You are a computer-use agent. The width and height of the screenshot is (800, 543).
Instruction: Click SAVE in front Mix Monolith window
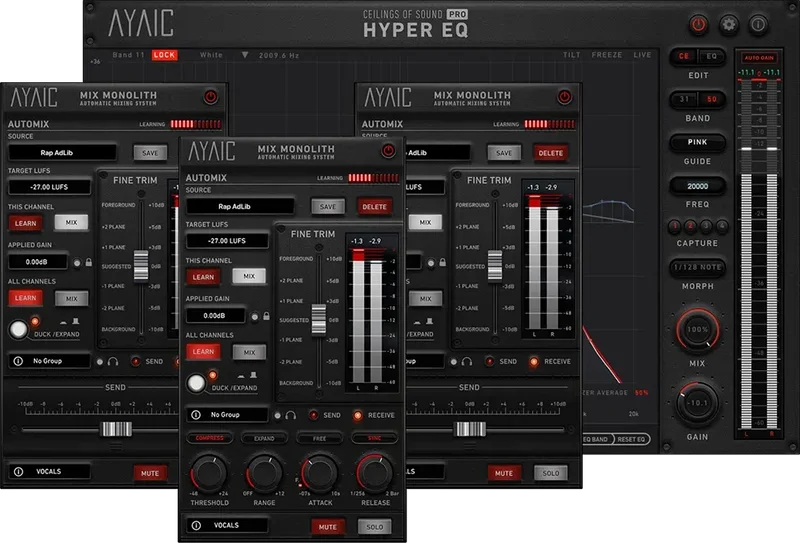pyautogui.click(x=328, y=207)
